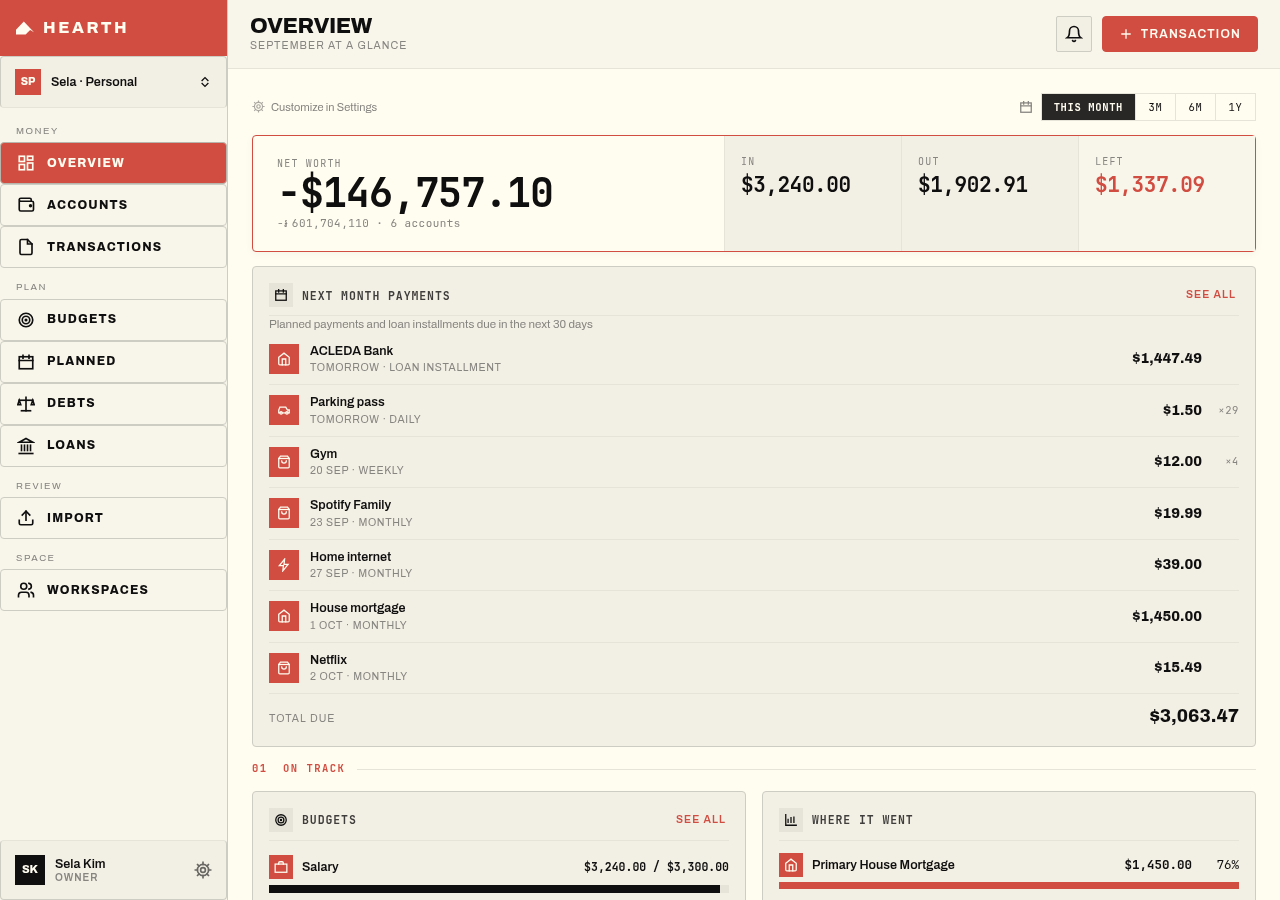Open notifications bell
1280x900 pixels.
[x=1074, y=34]
